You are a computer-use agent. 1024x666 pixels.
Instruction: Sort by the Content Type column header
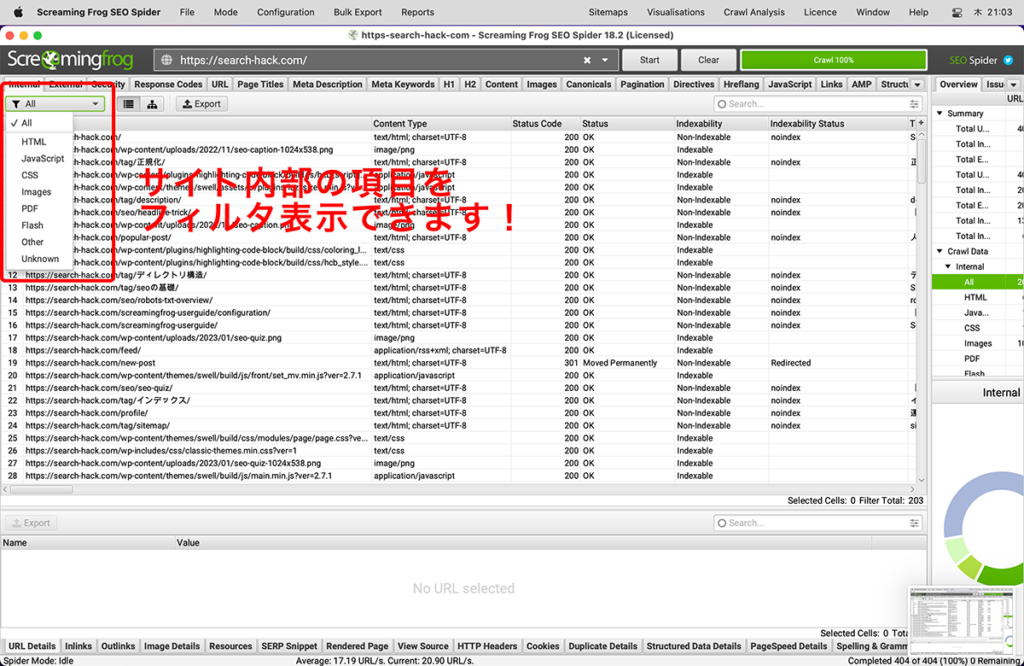(x=441, y=123)
